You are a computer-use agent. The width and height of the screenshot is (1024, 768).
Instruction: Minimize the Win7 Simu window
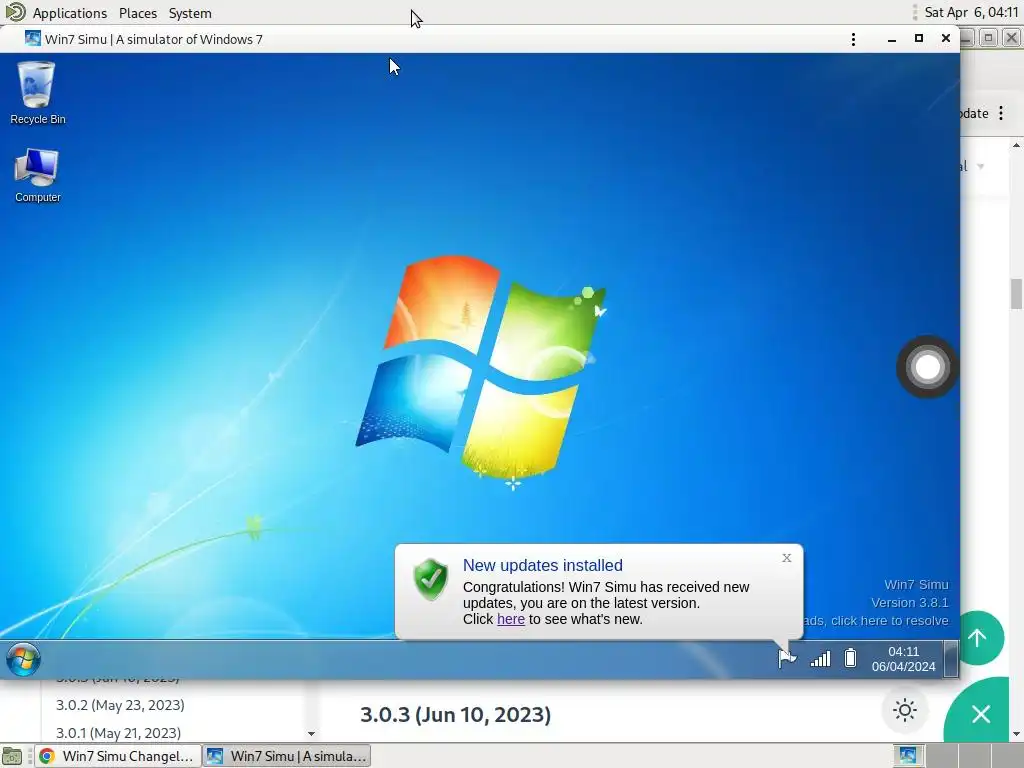tap(891, 39)
